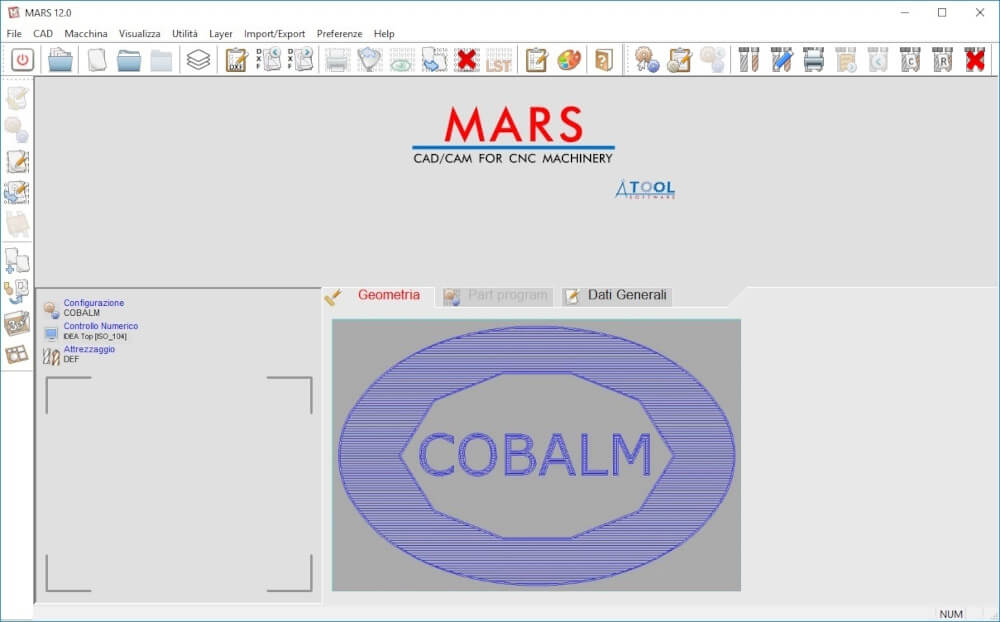Viewport: 1000px width, 622px height.
Task: Click the Attrezzaggio link
Action: 89,350
